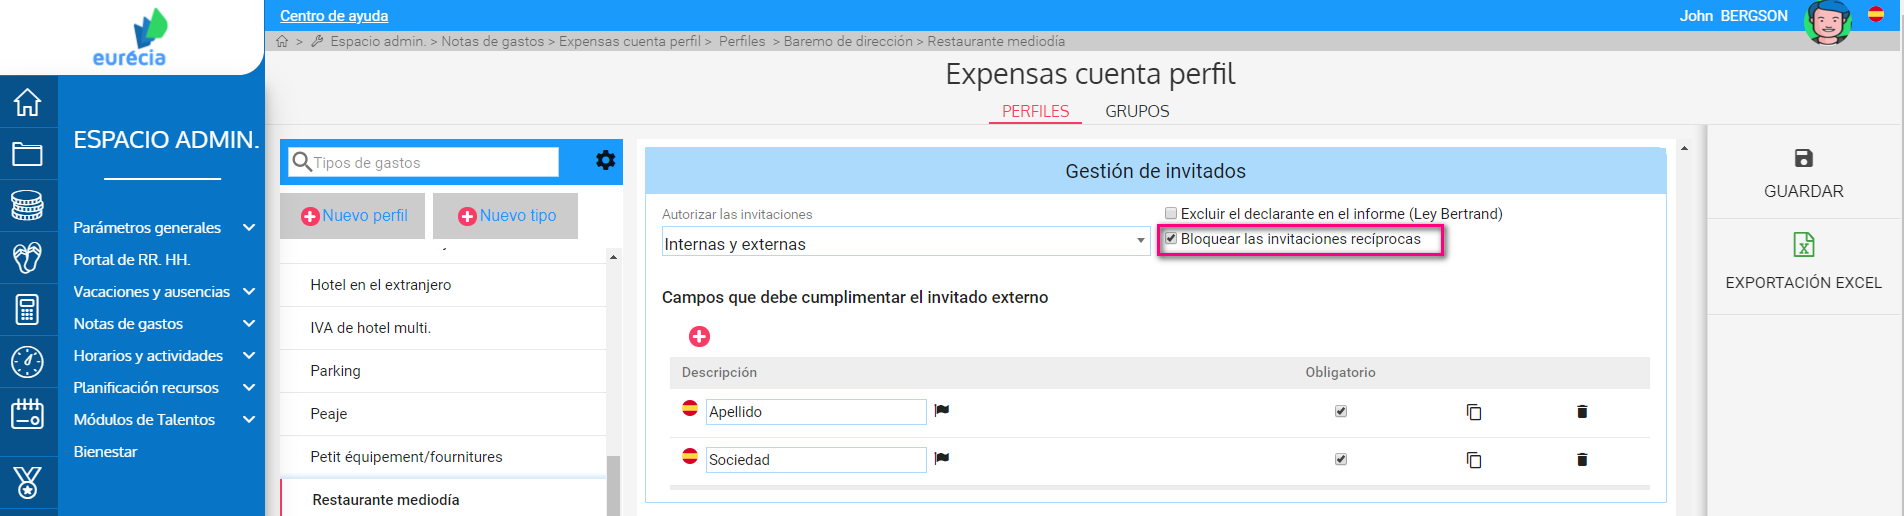This screenshot has height=516, width=1904.
Task: Open the settings gear next to search
Action: coord(605,160)
